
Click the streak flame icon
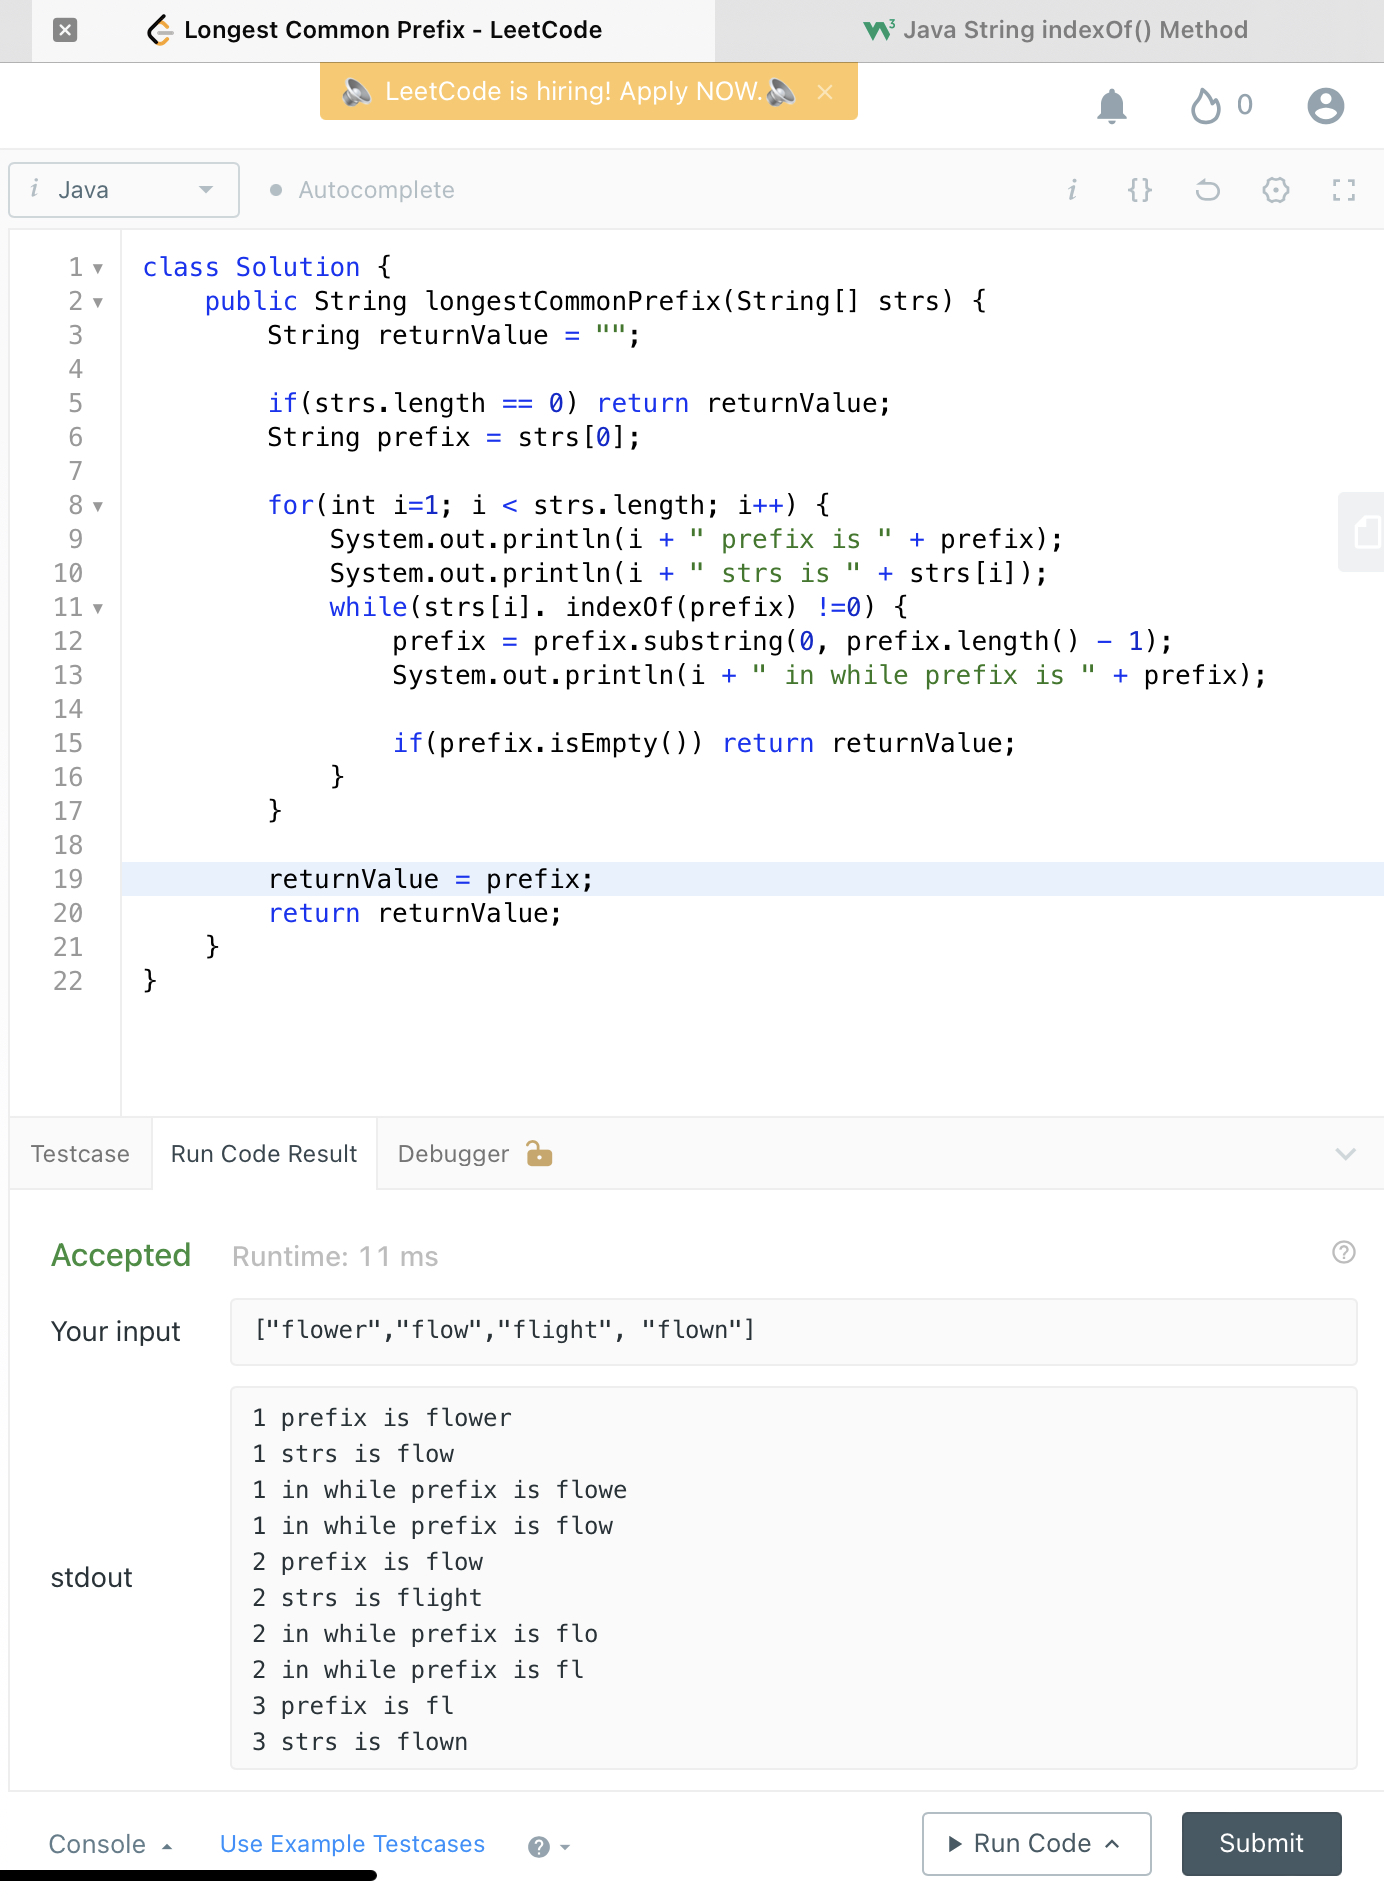coord(1206,105)
